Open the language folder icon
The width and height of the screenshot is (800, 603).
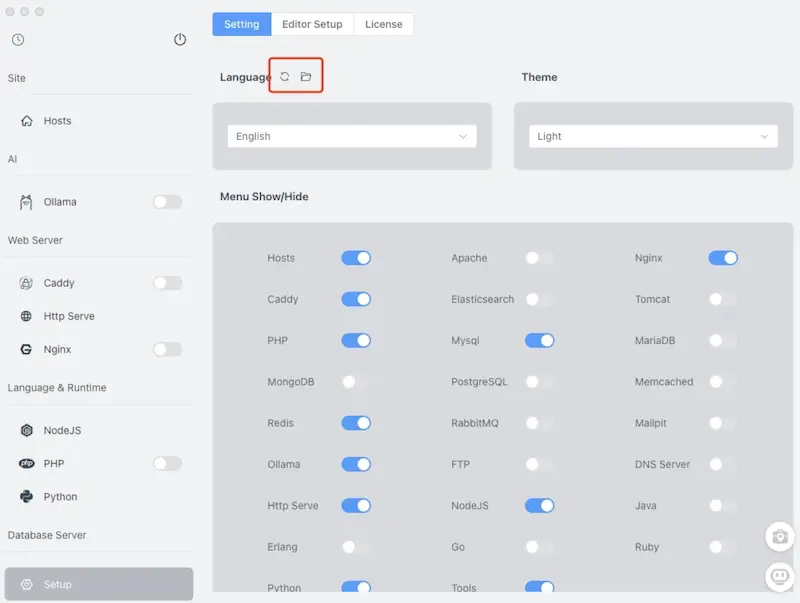point(306,77)
